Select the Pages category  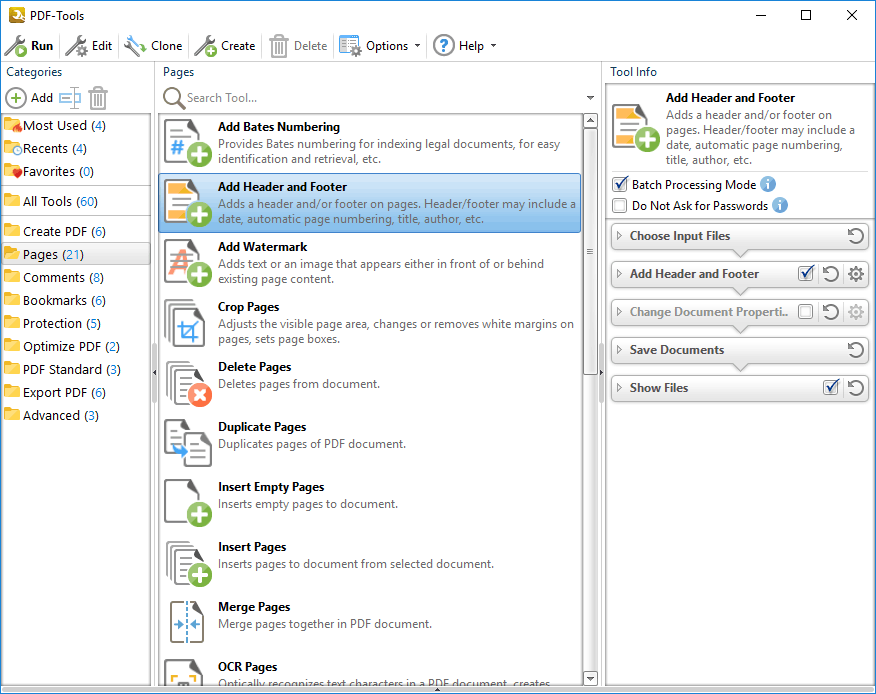tap(76, 254)
